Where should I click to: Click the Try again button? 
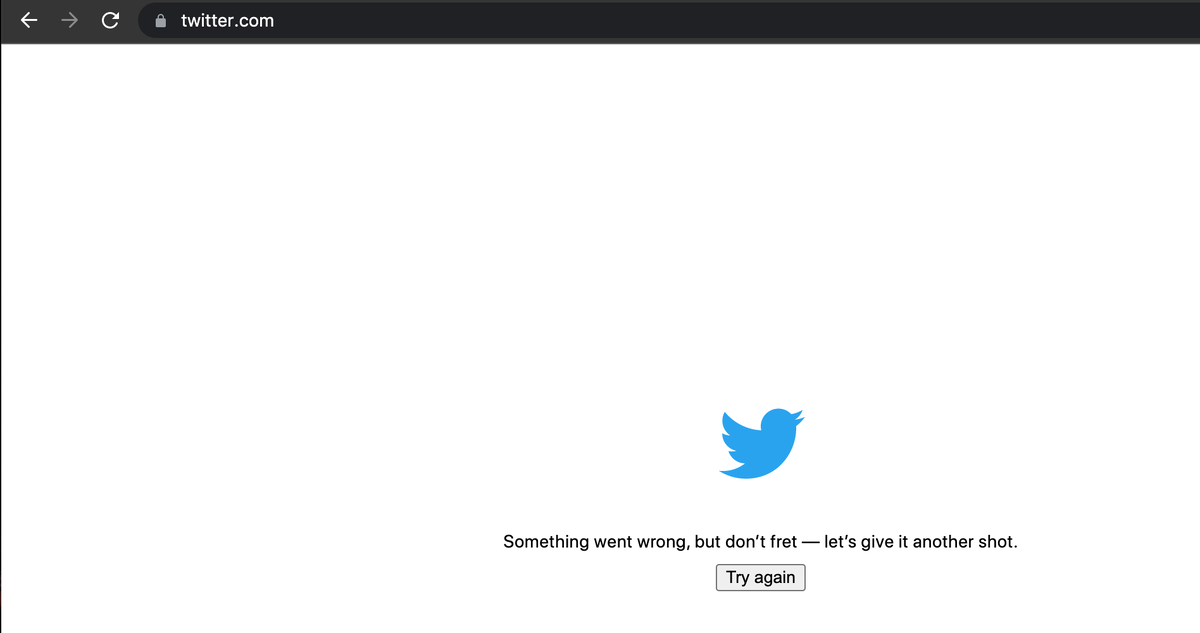(761, 577)
